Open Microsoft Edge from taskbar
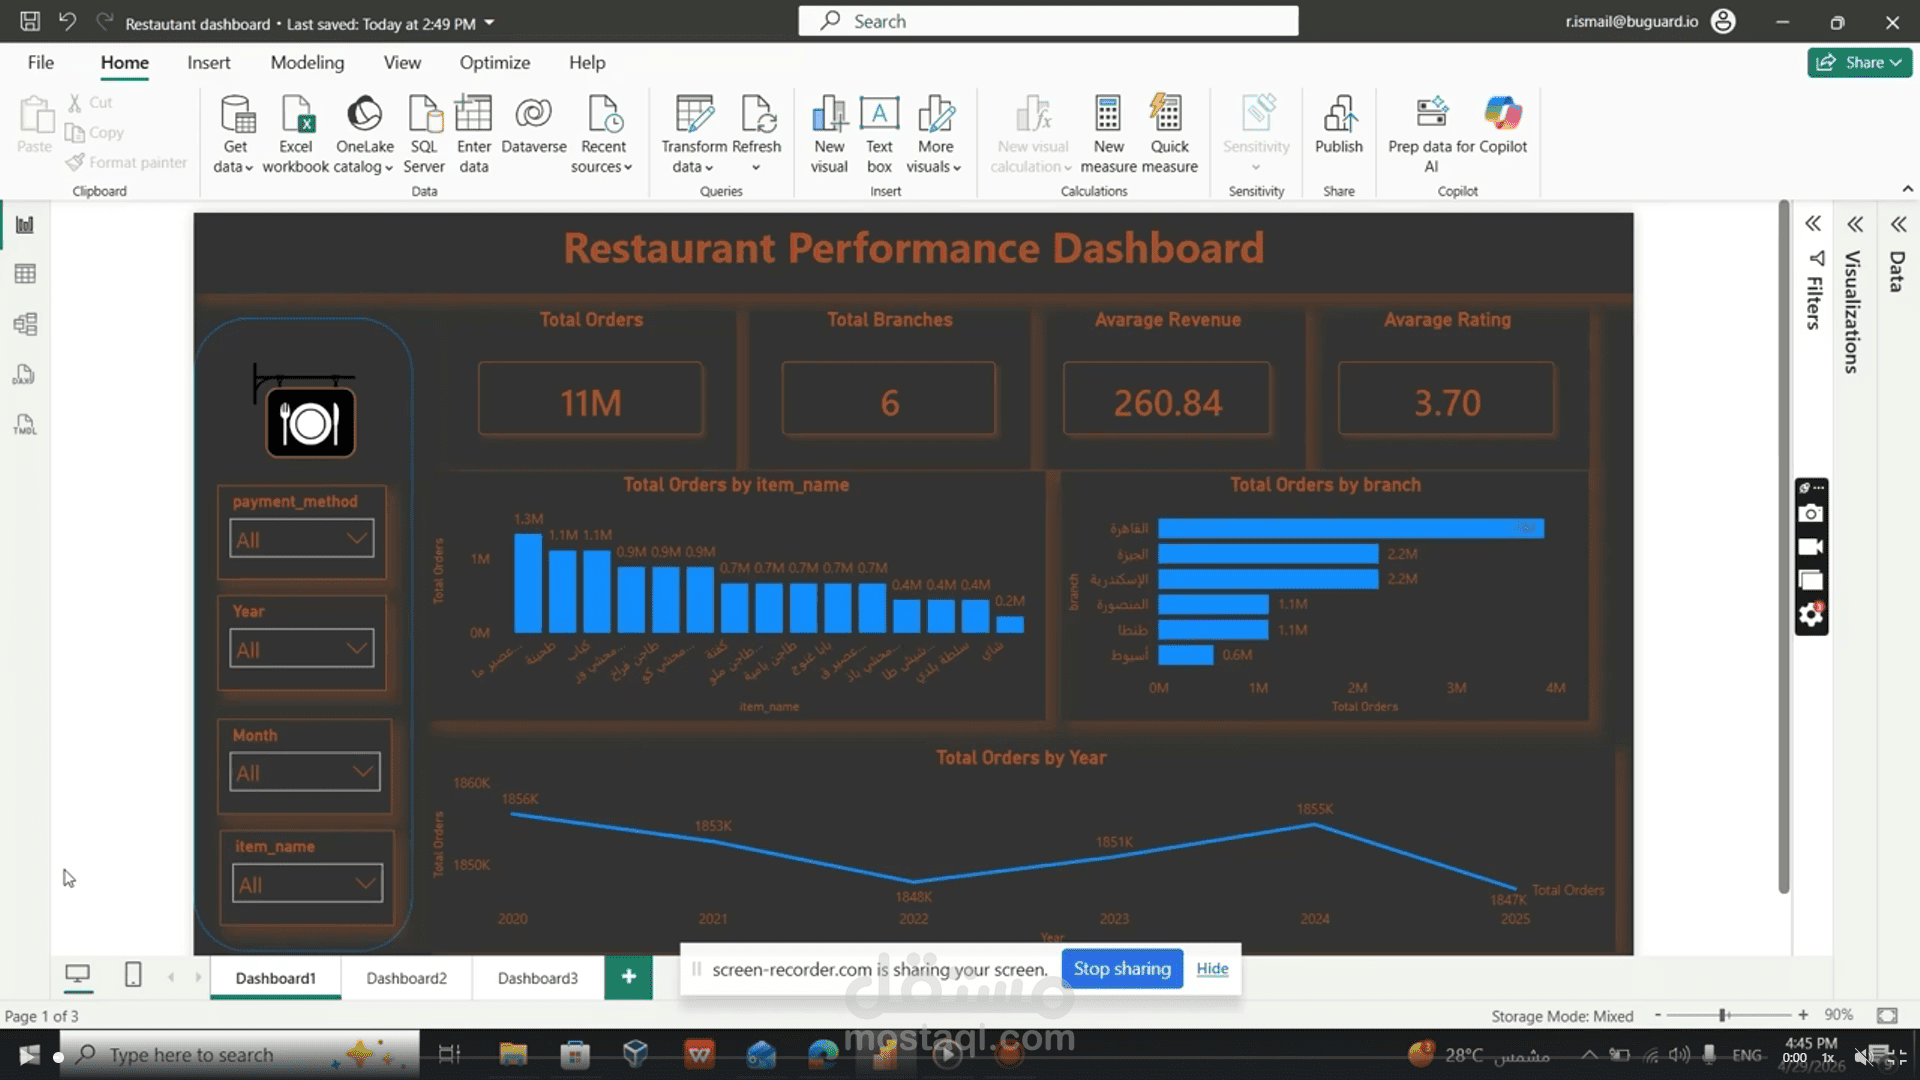 pos(823,1054)
